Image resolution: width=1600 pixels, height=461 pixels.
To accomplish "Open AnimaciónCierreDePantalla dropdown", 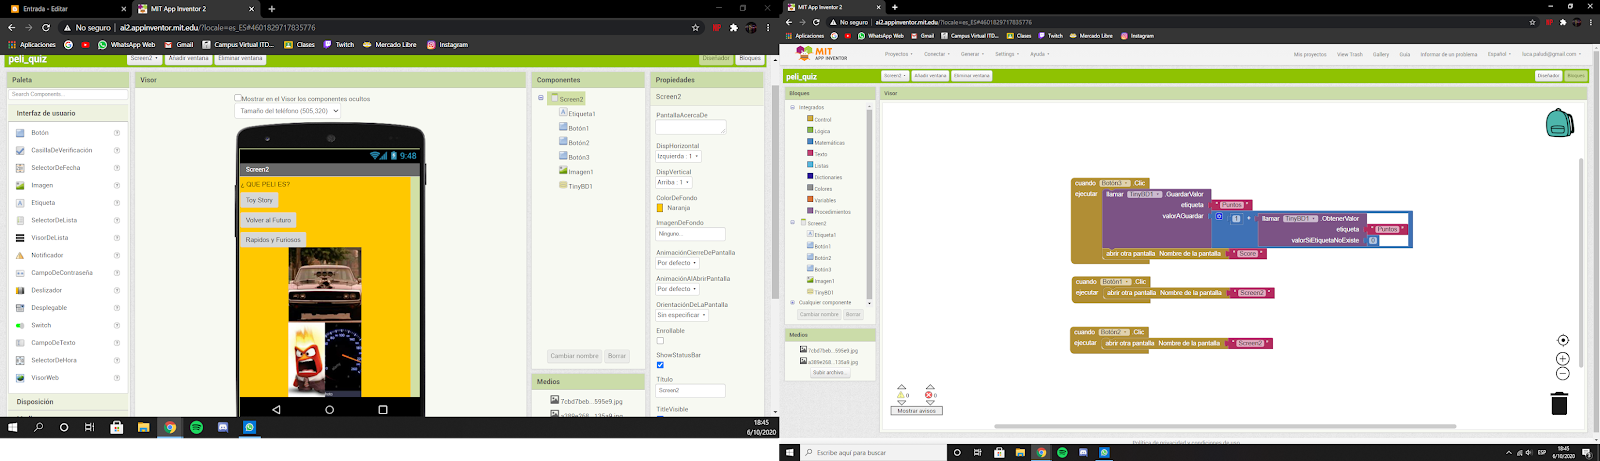I will click(678, 263).
